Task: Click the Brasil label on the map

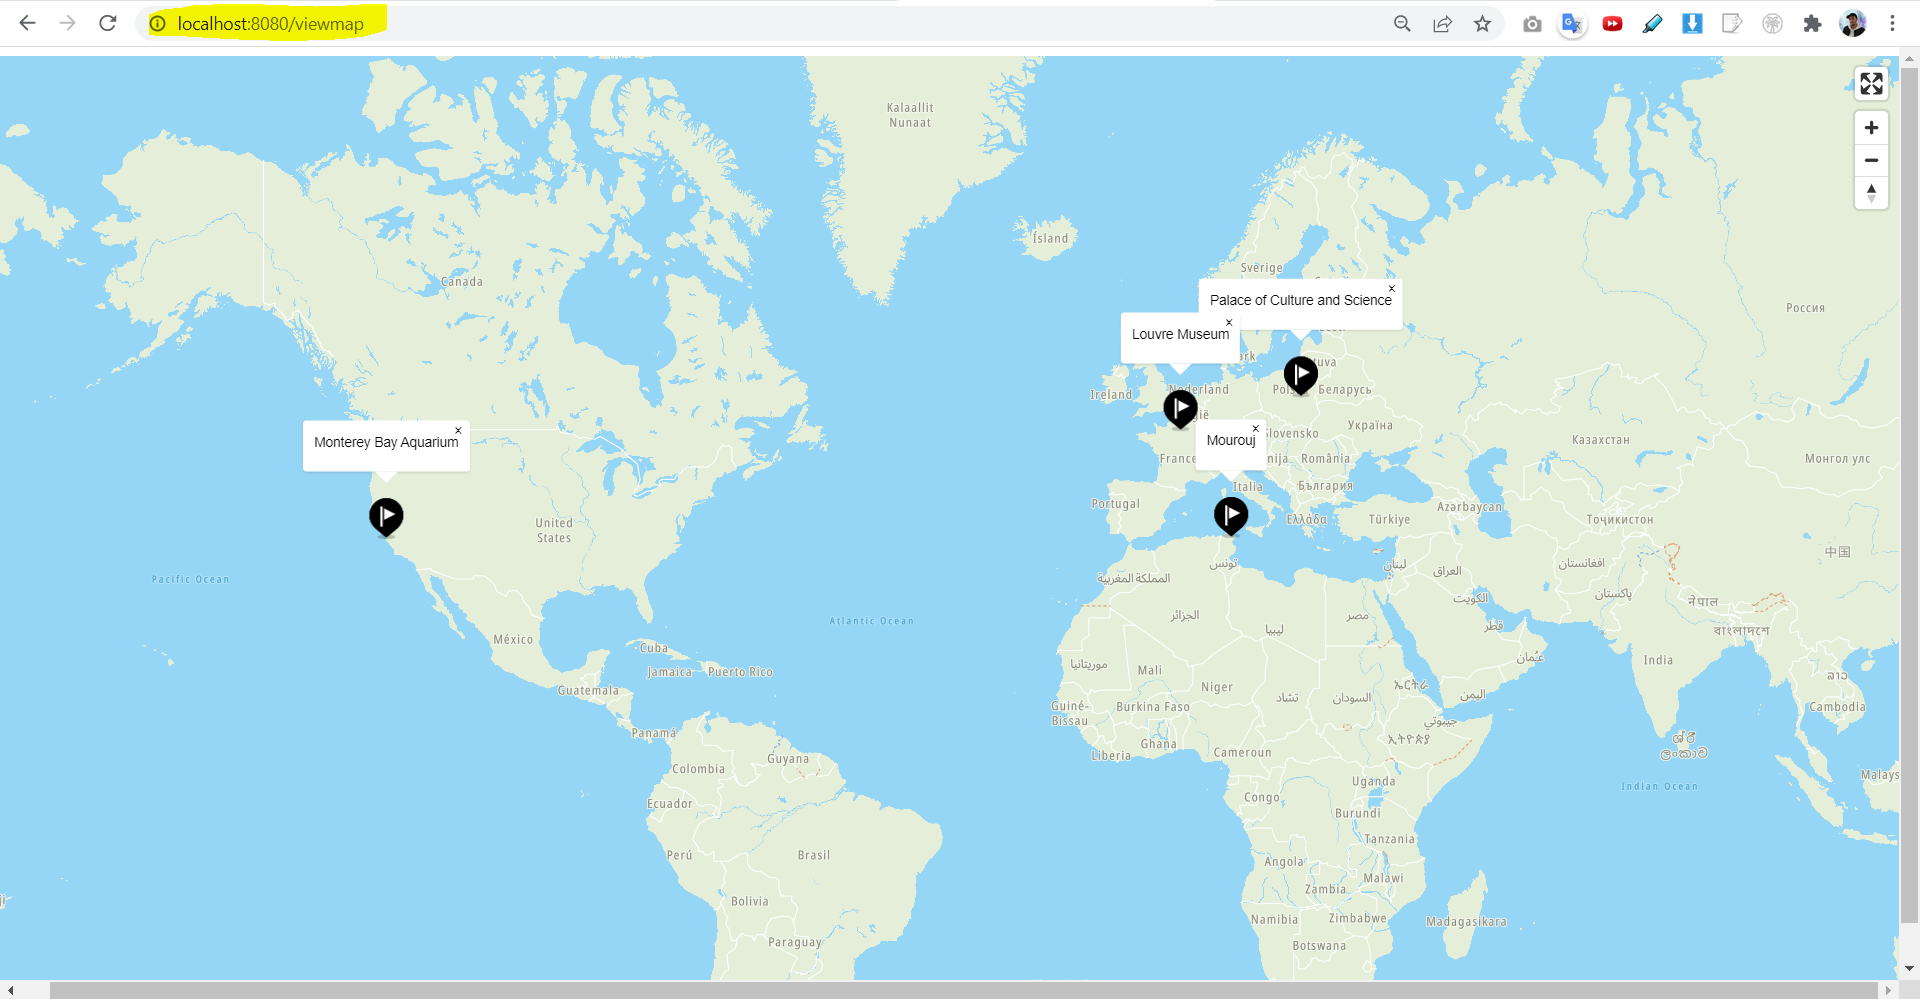Action: (x=814, y=855)
